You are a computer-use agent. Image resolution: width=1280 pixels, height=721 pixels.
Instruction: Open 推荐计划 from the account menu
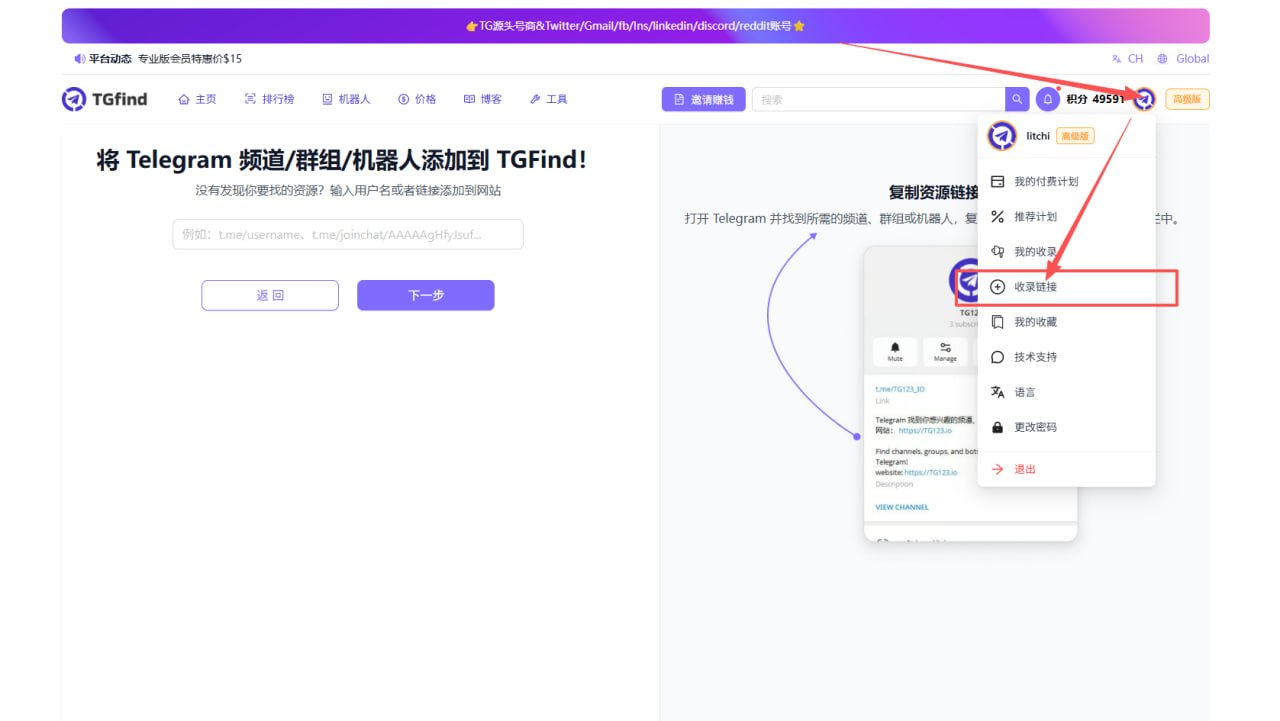coord(1066,217)
